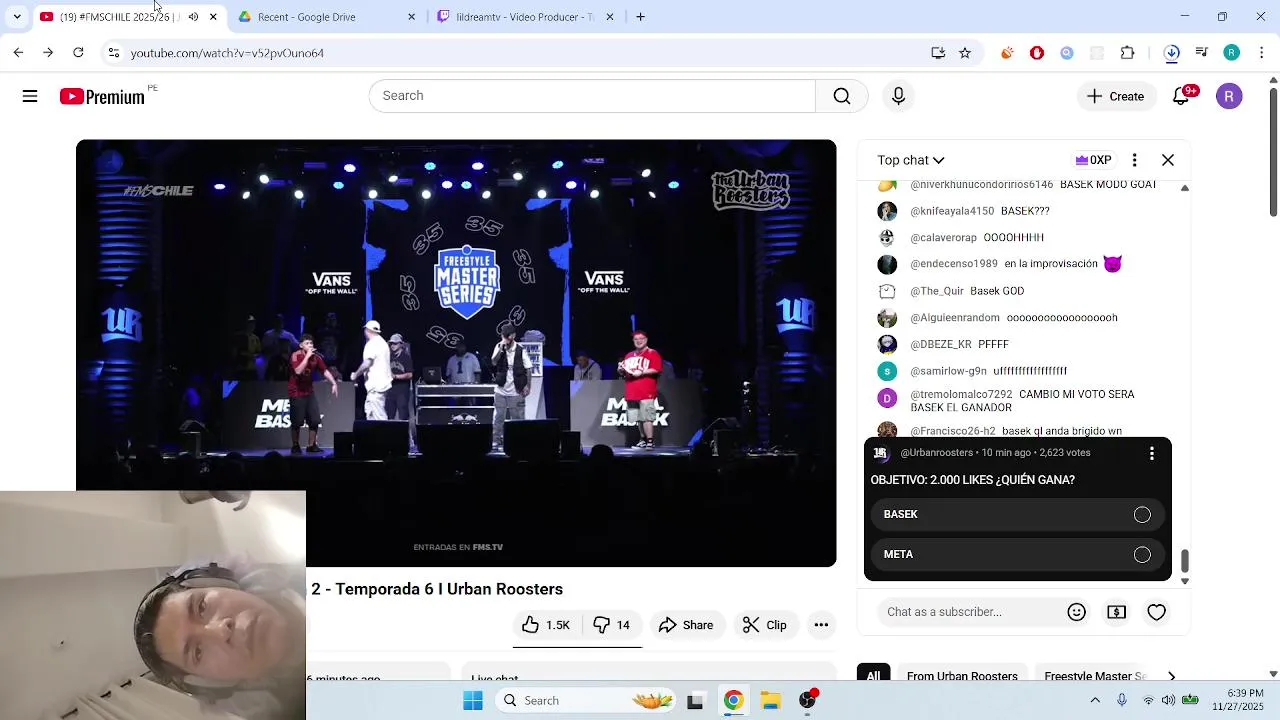Open Chrome three-dot menu

[x=1262, y=53]
